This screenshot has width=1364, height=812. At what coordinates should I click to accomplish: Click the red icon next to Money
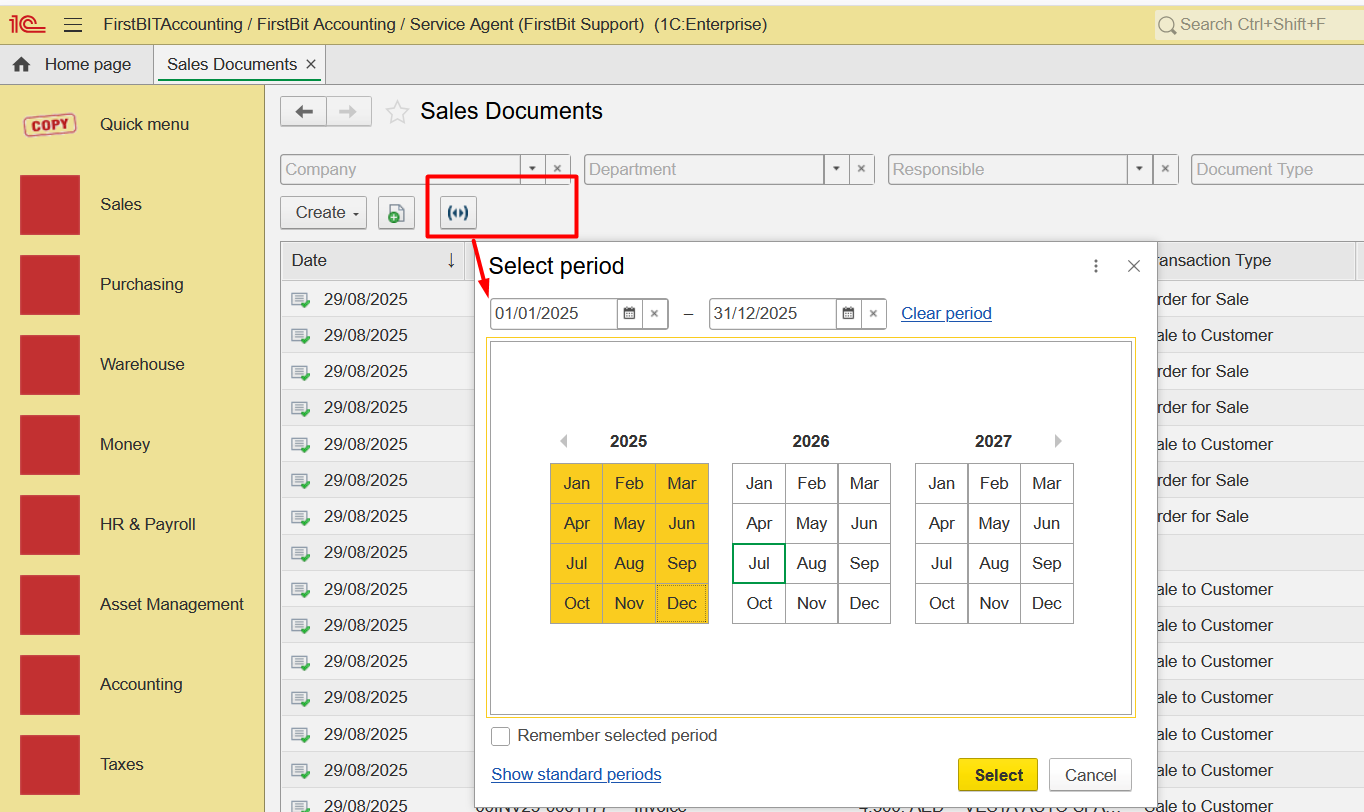(50, 445)
